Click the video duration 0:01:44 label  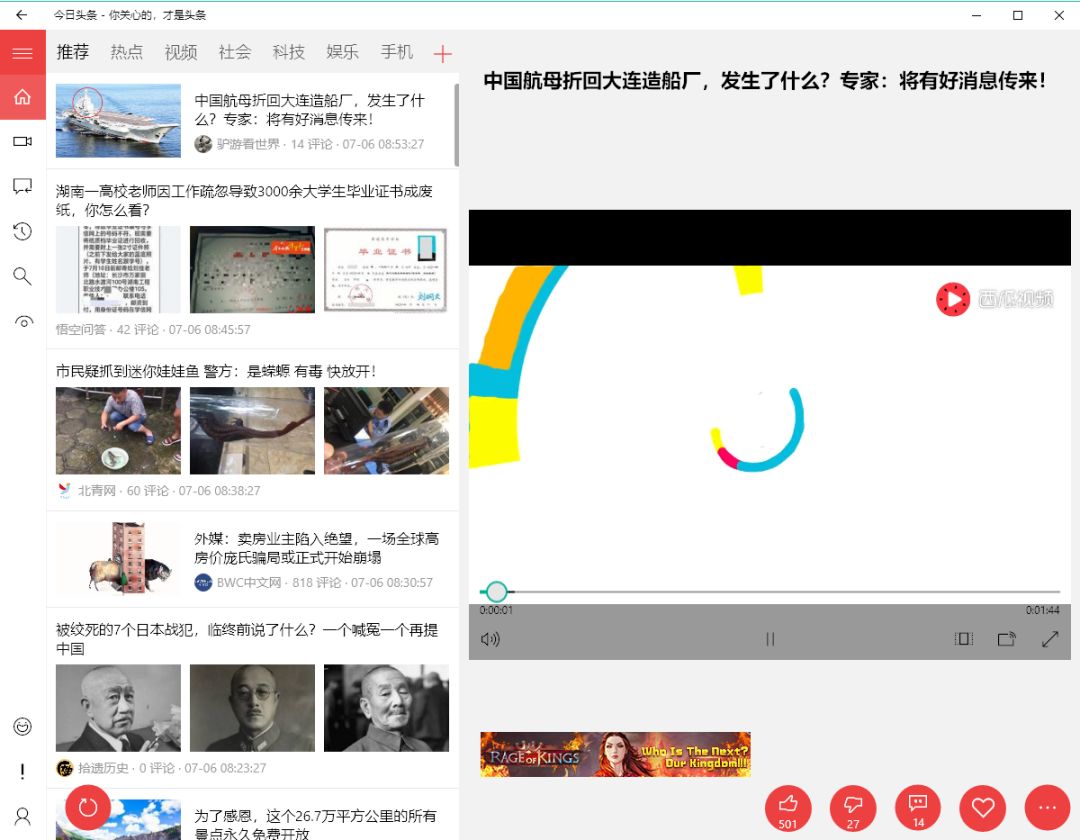(1042, 610)
